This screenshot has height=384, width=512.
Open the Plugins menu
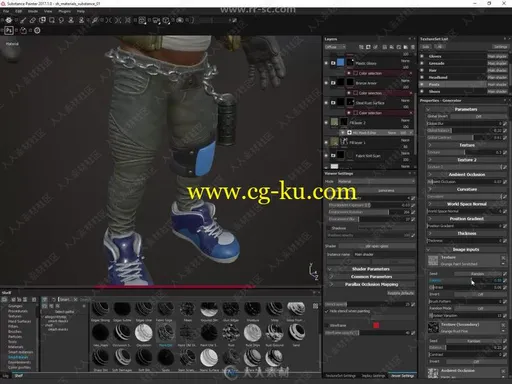(x=64, y=11)
